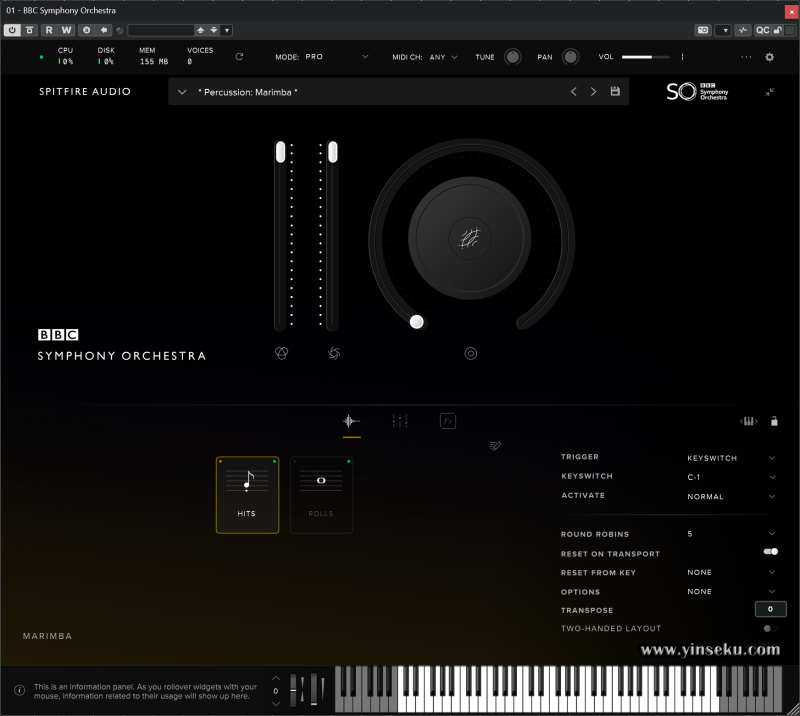Open plugin settings gear icon
Viewport: 800px width, 716px height.
(769, 57)
